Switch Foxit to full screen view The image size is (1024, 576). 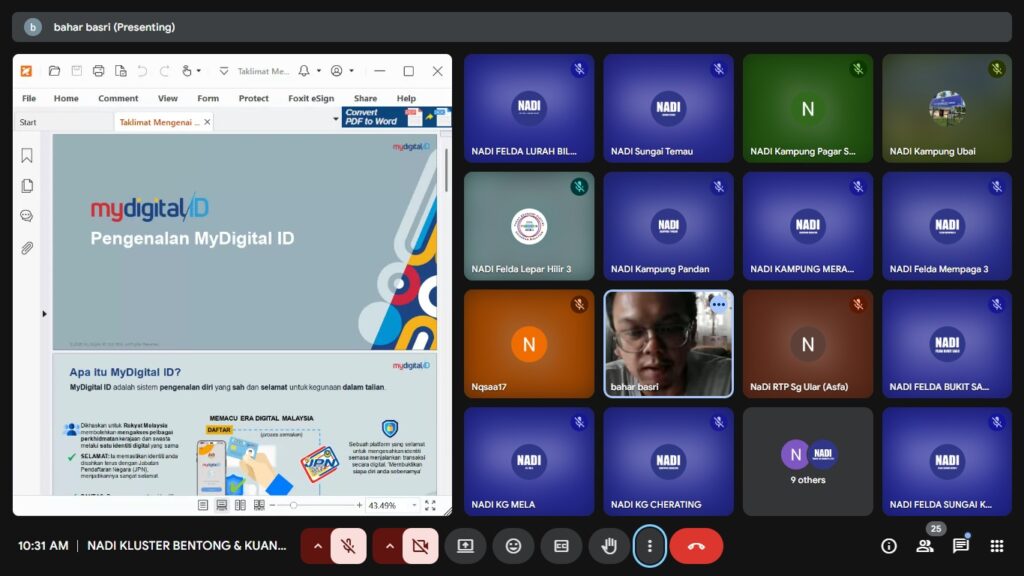(430, 505)
